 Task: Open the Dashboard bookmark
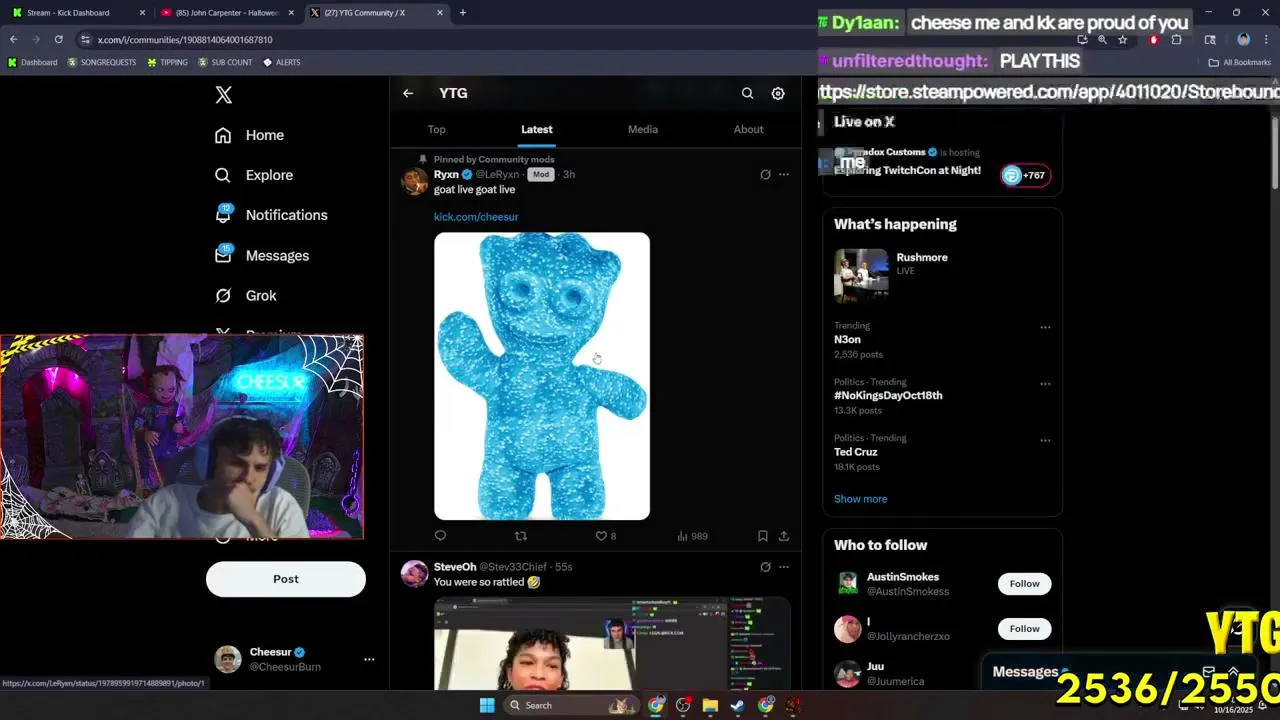[32, 62]
